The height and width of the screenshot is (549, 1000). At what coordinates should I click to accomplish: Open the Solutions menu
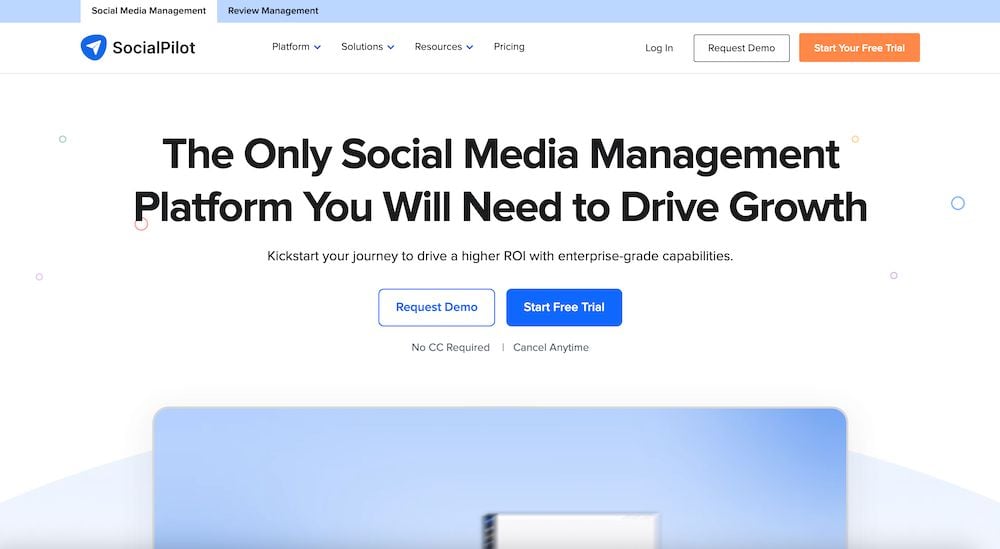coord(362,47)
